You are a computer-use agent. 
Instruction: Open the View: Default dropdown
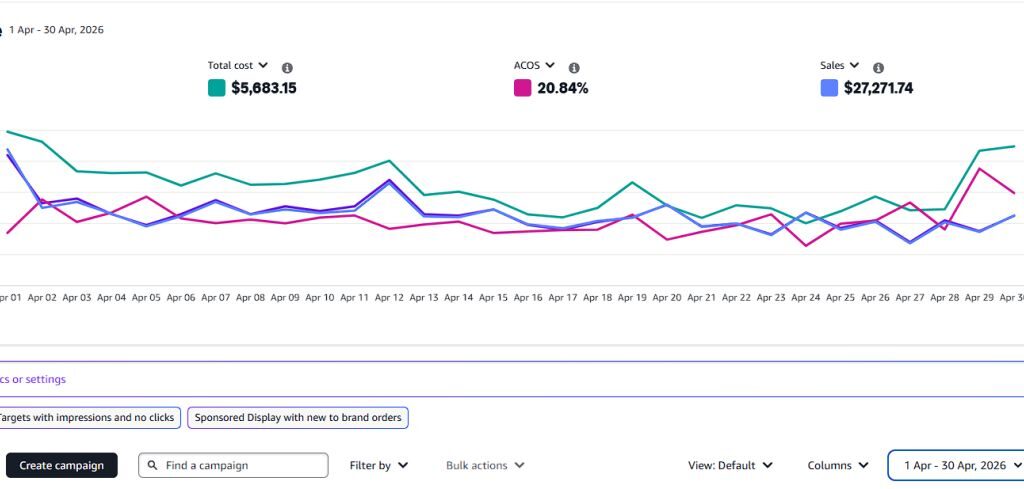tap(730, 465)
